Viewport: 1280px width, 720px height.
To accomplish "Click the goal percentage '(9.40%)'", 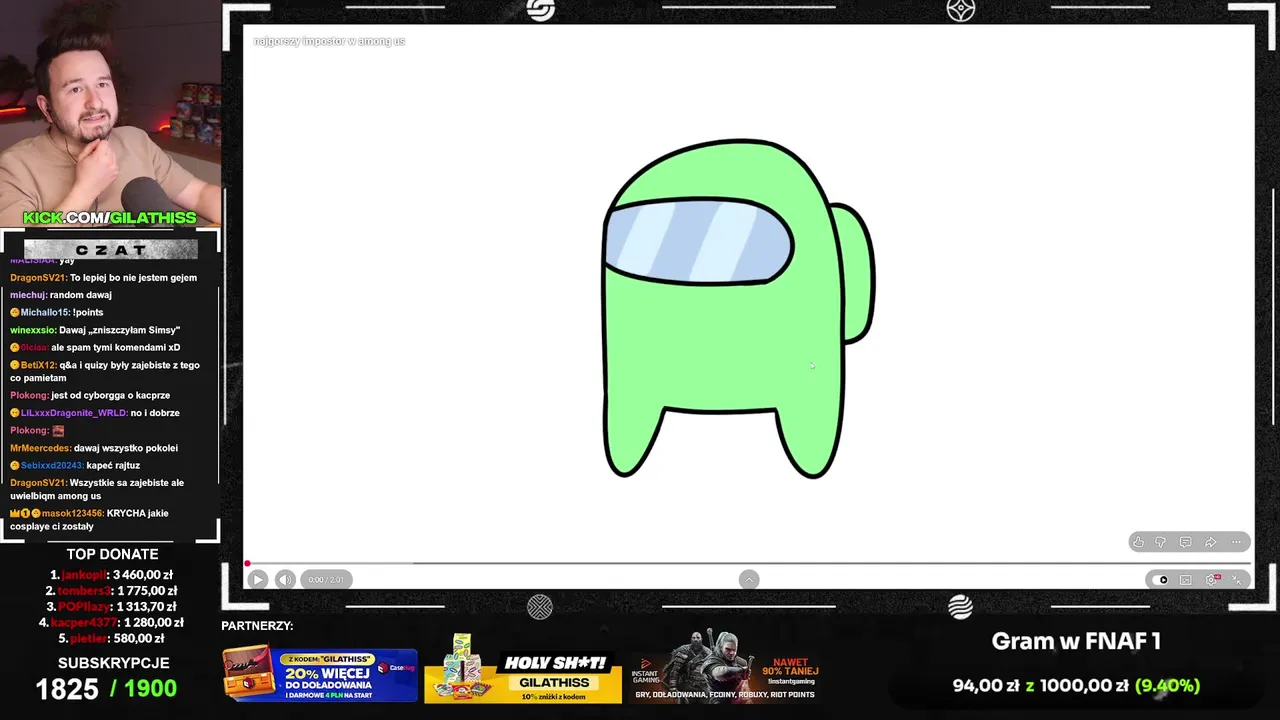I will 1167,686.
